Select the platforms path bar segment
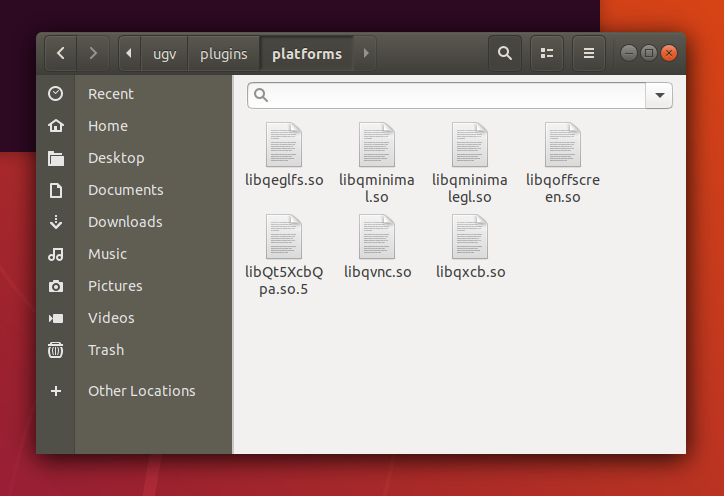This screenshot has width=724, height=496. 307,54
